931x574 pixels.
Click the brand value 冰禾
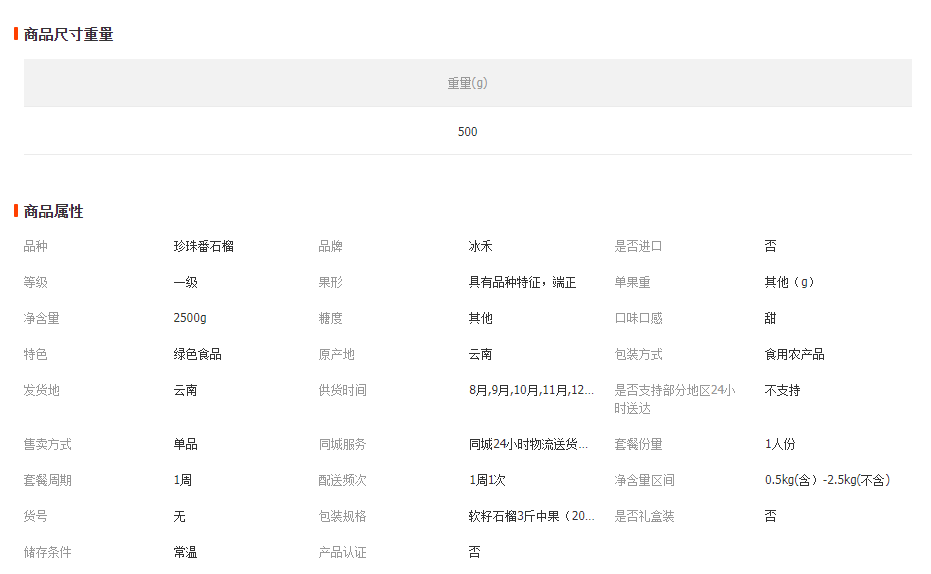click(x=480, y=246)
